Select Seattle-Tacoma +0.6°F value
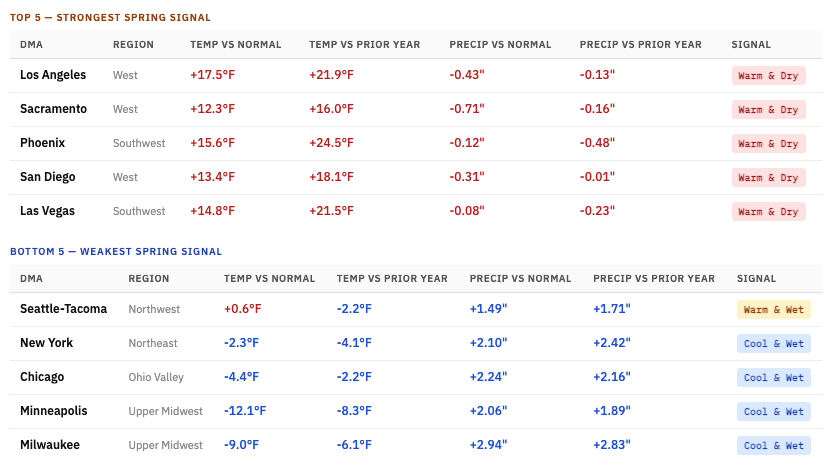This screenshot has width=824, height=467. [242, 309]
